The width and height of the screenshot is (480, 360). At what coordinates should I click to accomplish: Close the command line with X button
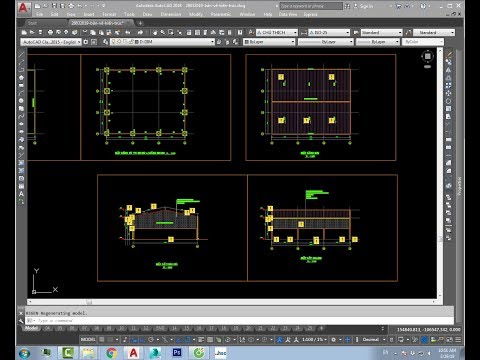click(21, 313)
